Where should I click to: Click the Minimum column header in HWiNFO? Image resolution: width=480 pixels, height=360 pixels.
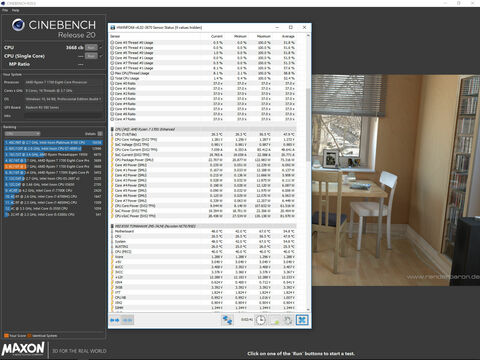(240, 36)
